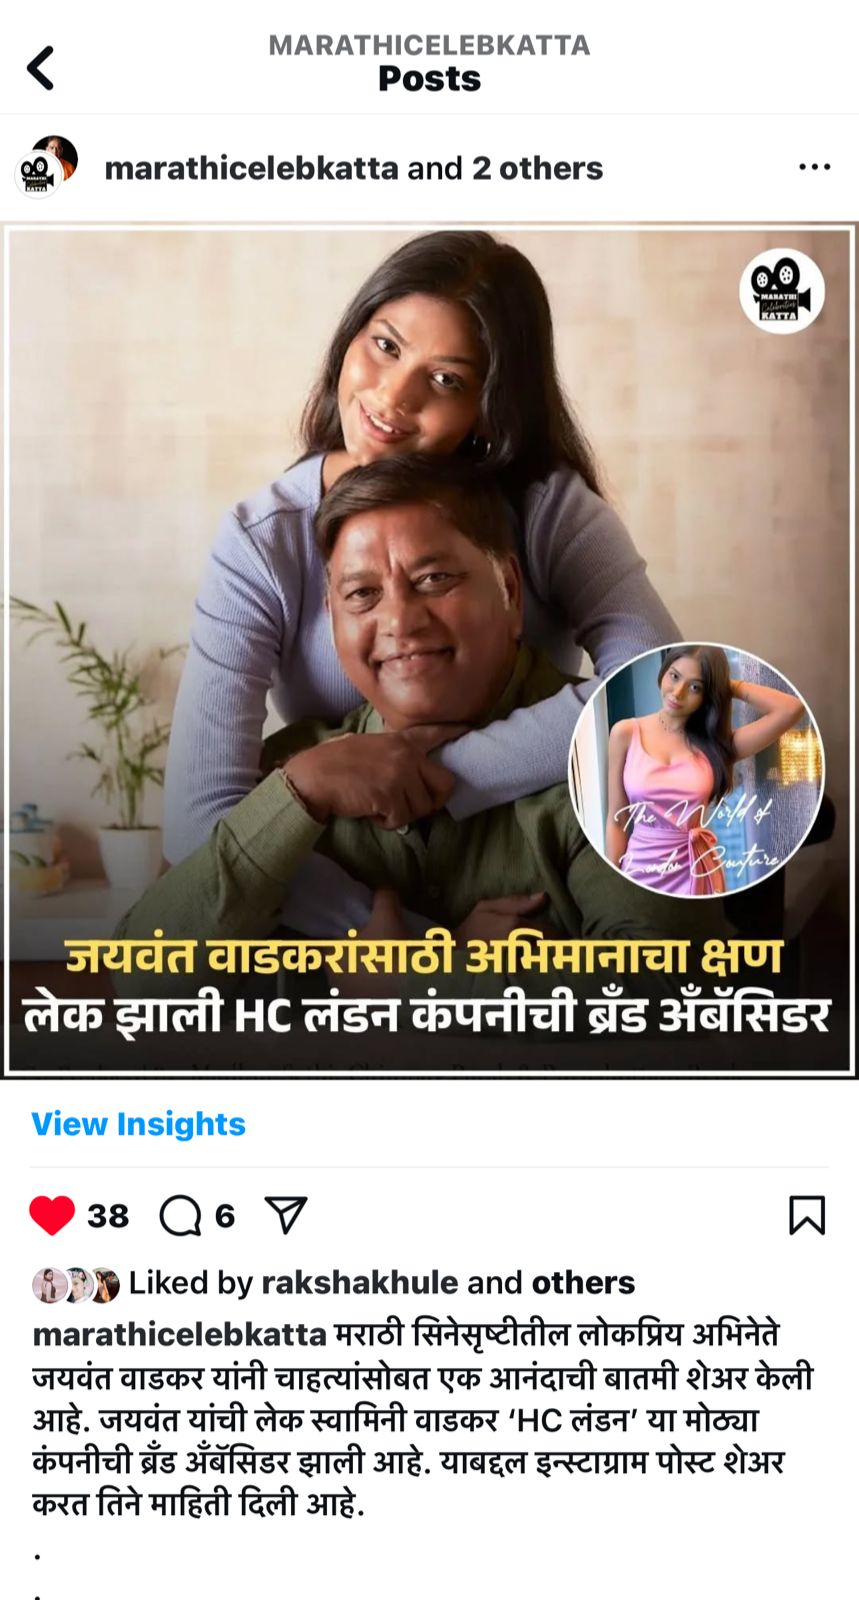Tap the yellow Marathi headline on image
This screenshot has height=1600, width=859.
pos(424,955)
